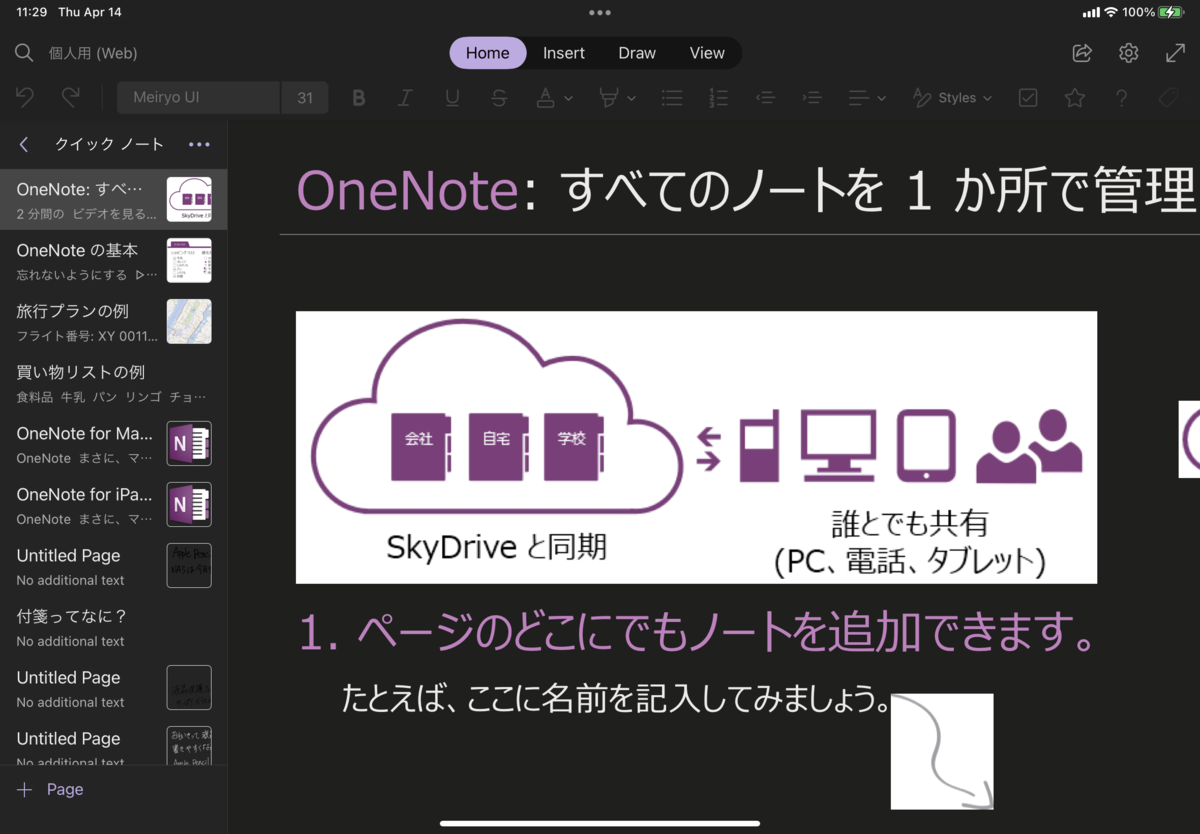Click the thumbnail of OneNote の基本
The image size is (1200, 834).
(x=189, y=260)
